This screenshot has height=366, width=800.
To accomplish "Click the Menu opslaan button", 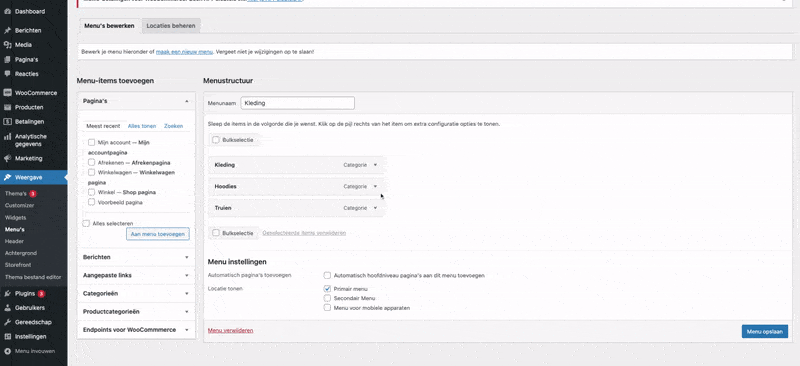I will [x=764, y=331].
